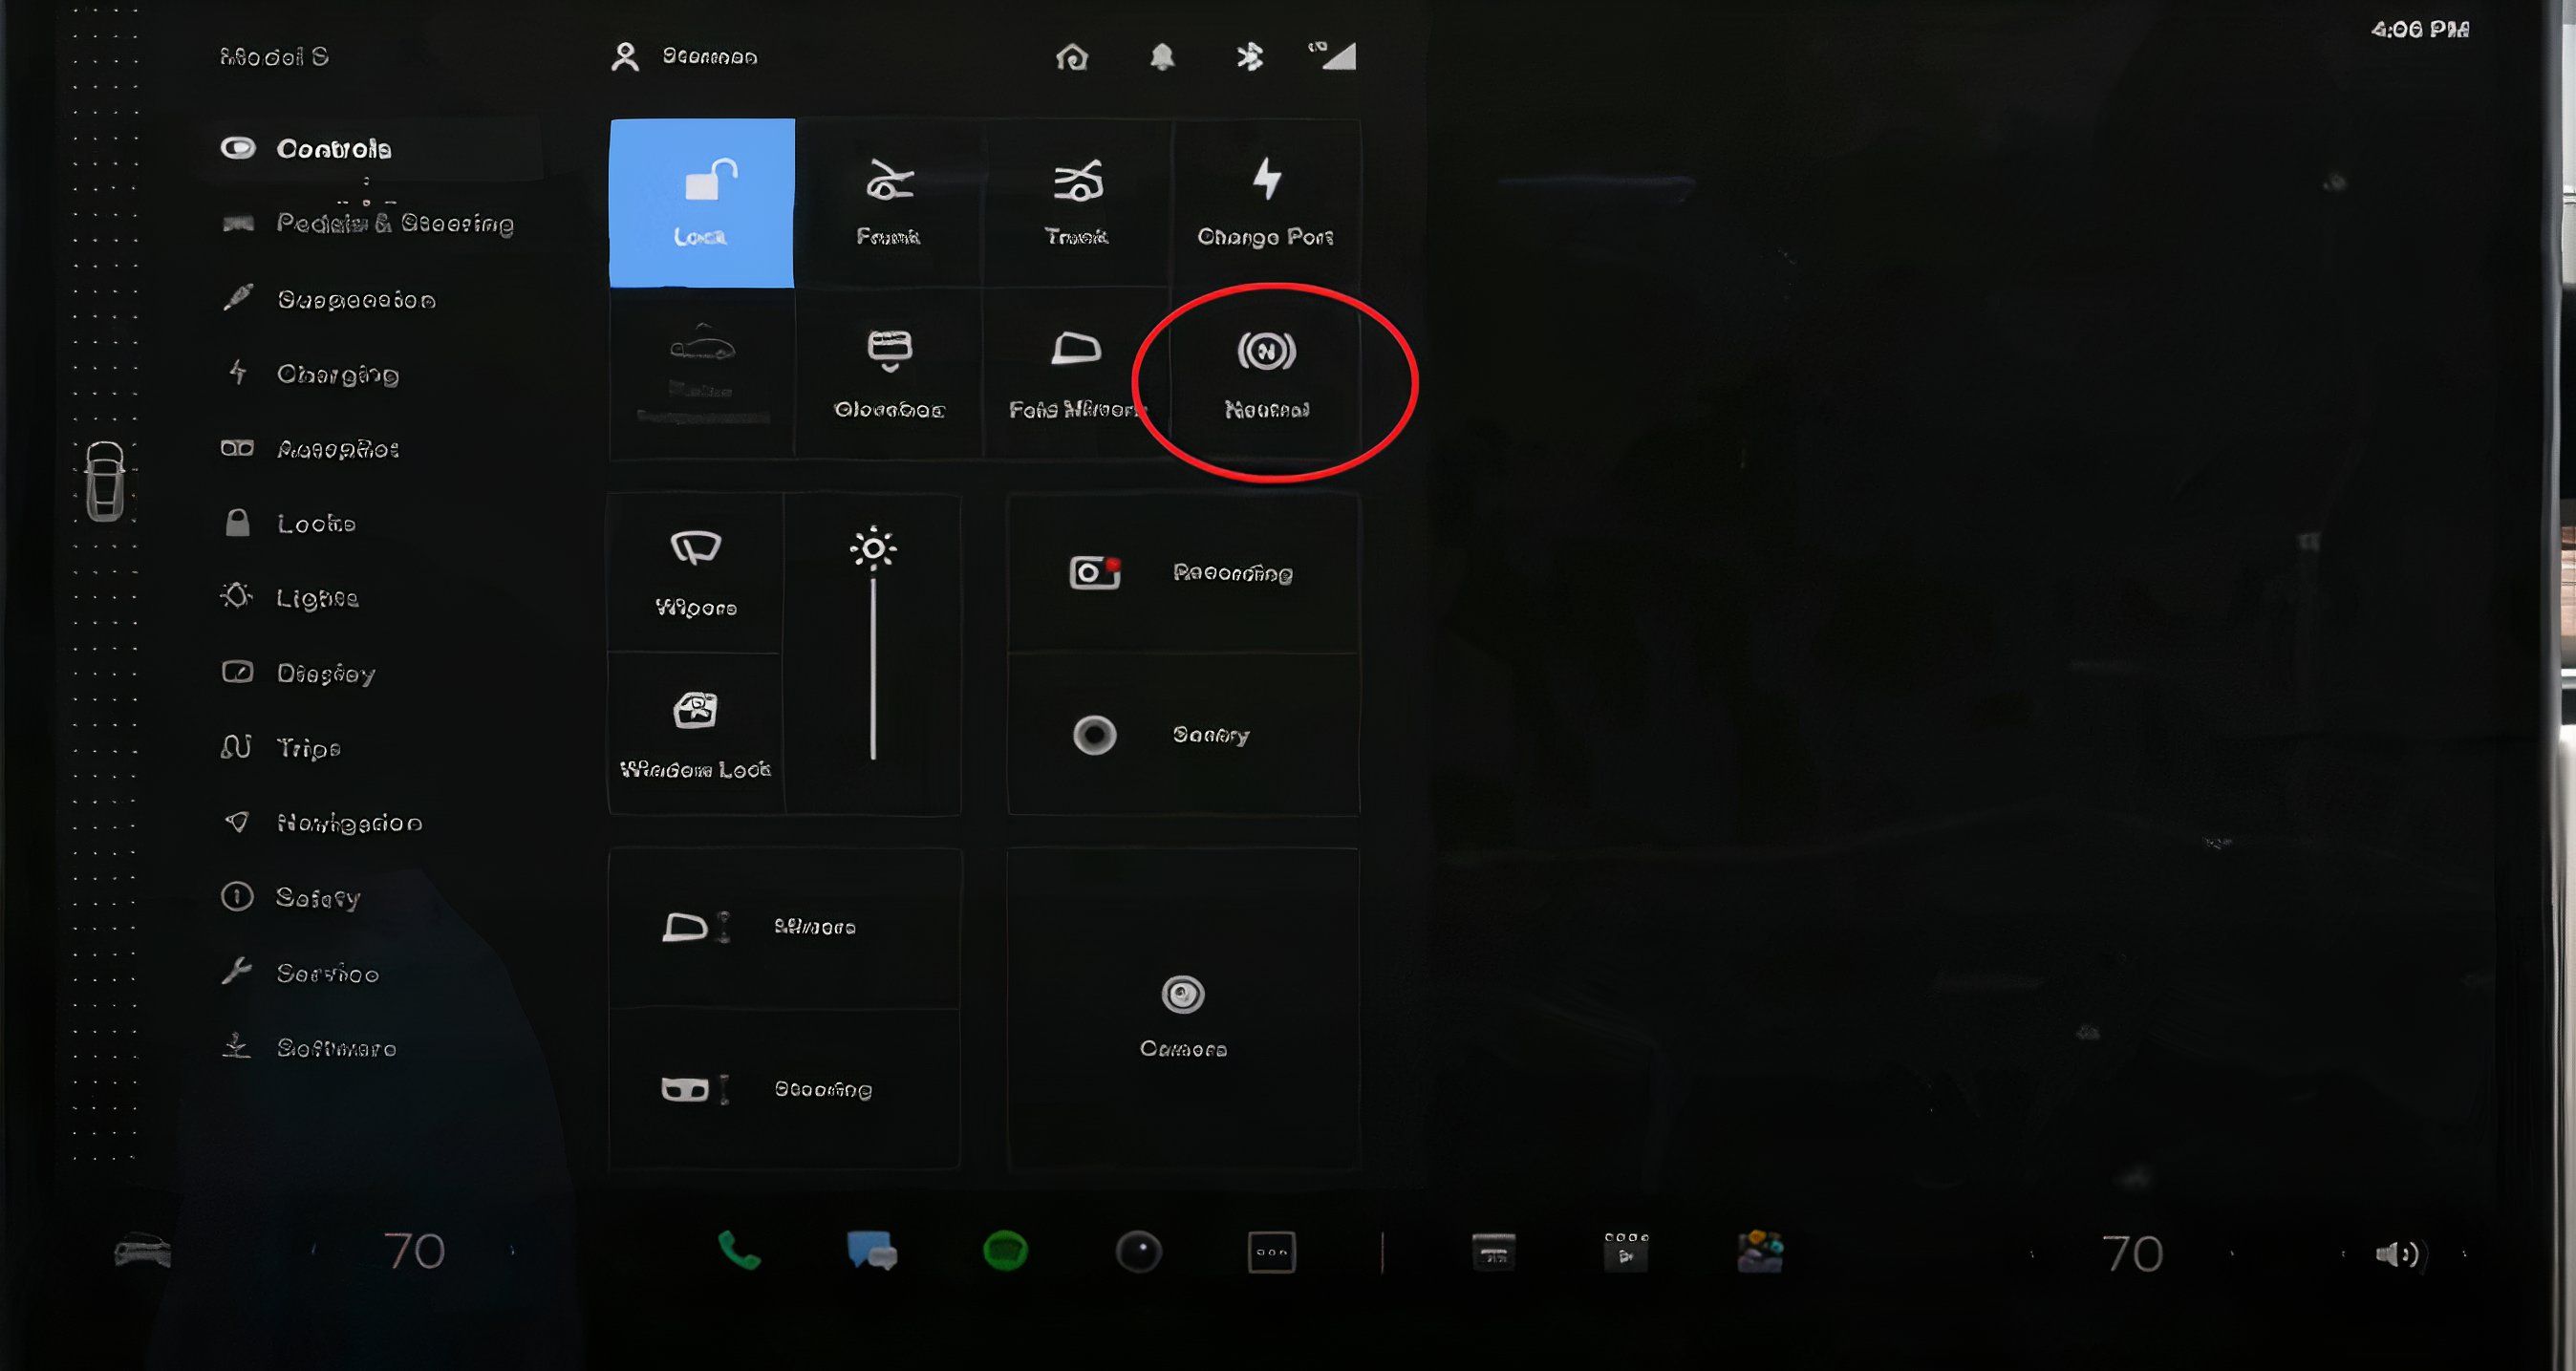
Task: Open the driver profile selector
Action: pos(685,57)
